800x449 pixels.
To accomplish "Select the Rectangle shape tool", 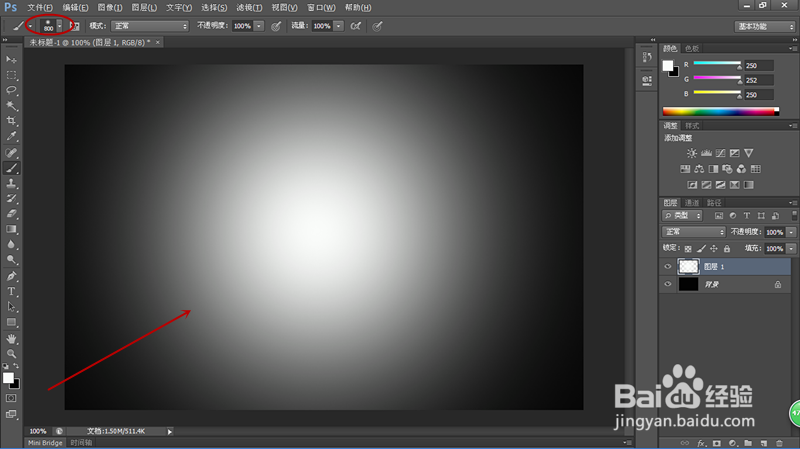I will click(11, 322).
